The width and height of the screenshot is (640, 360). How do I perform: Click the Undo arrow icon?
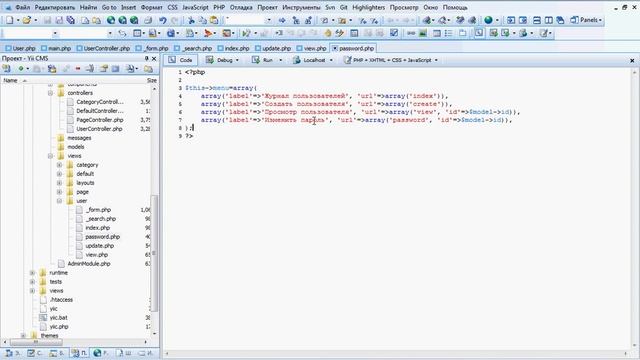click(x=163, y=20)
